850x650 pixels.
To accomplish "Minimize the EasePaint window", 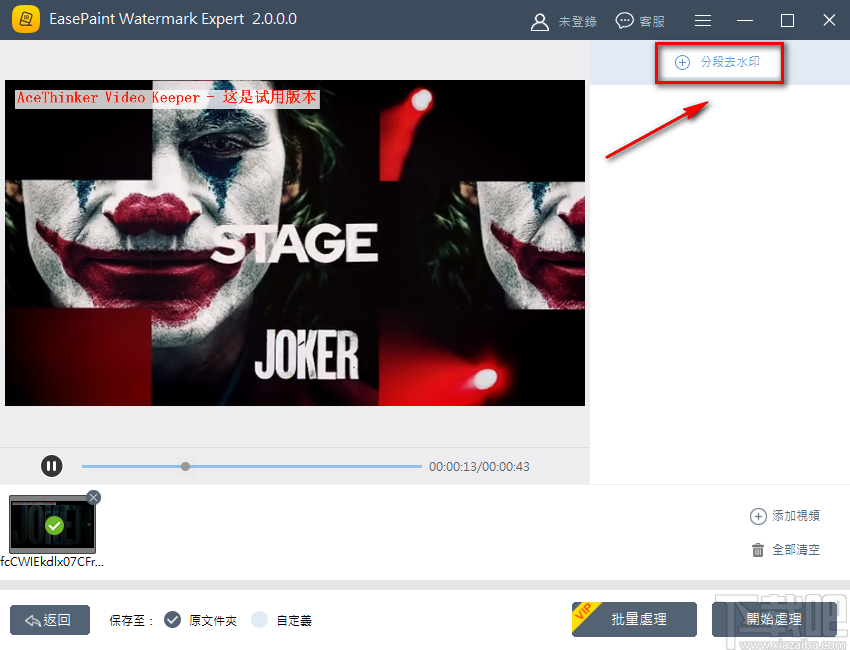I will pyautogui.click(x=745, y=21).
